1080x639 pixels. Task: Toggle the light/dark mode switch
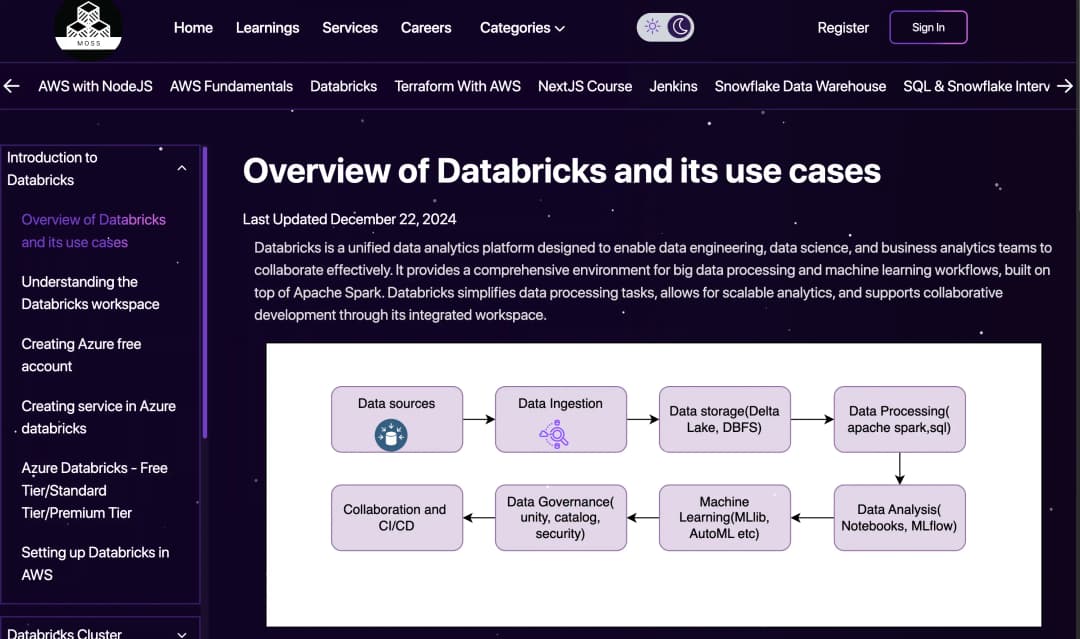pos(666,27)
